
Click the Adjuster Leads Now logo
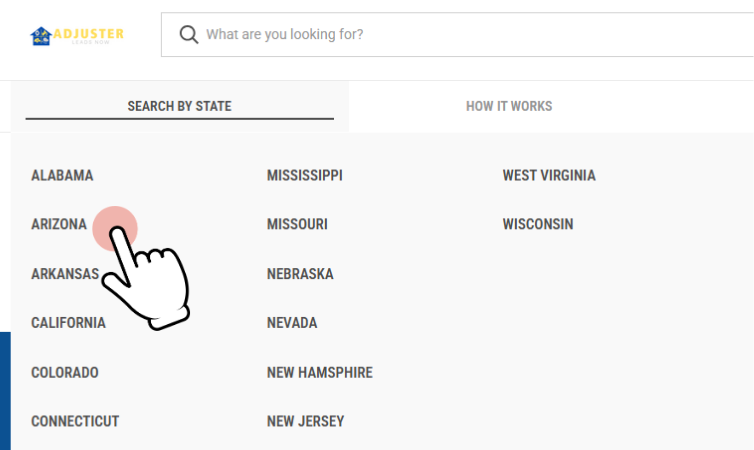[77, 36]
